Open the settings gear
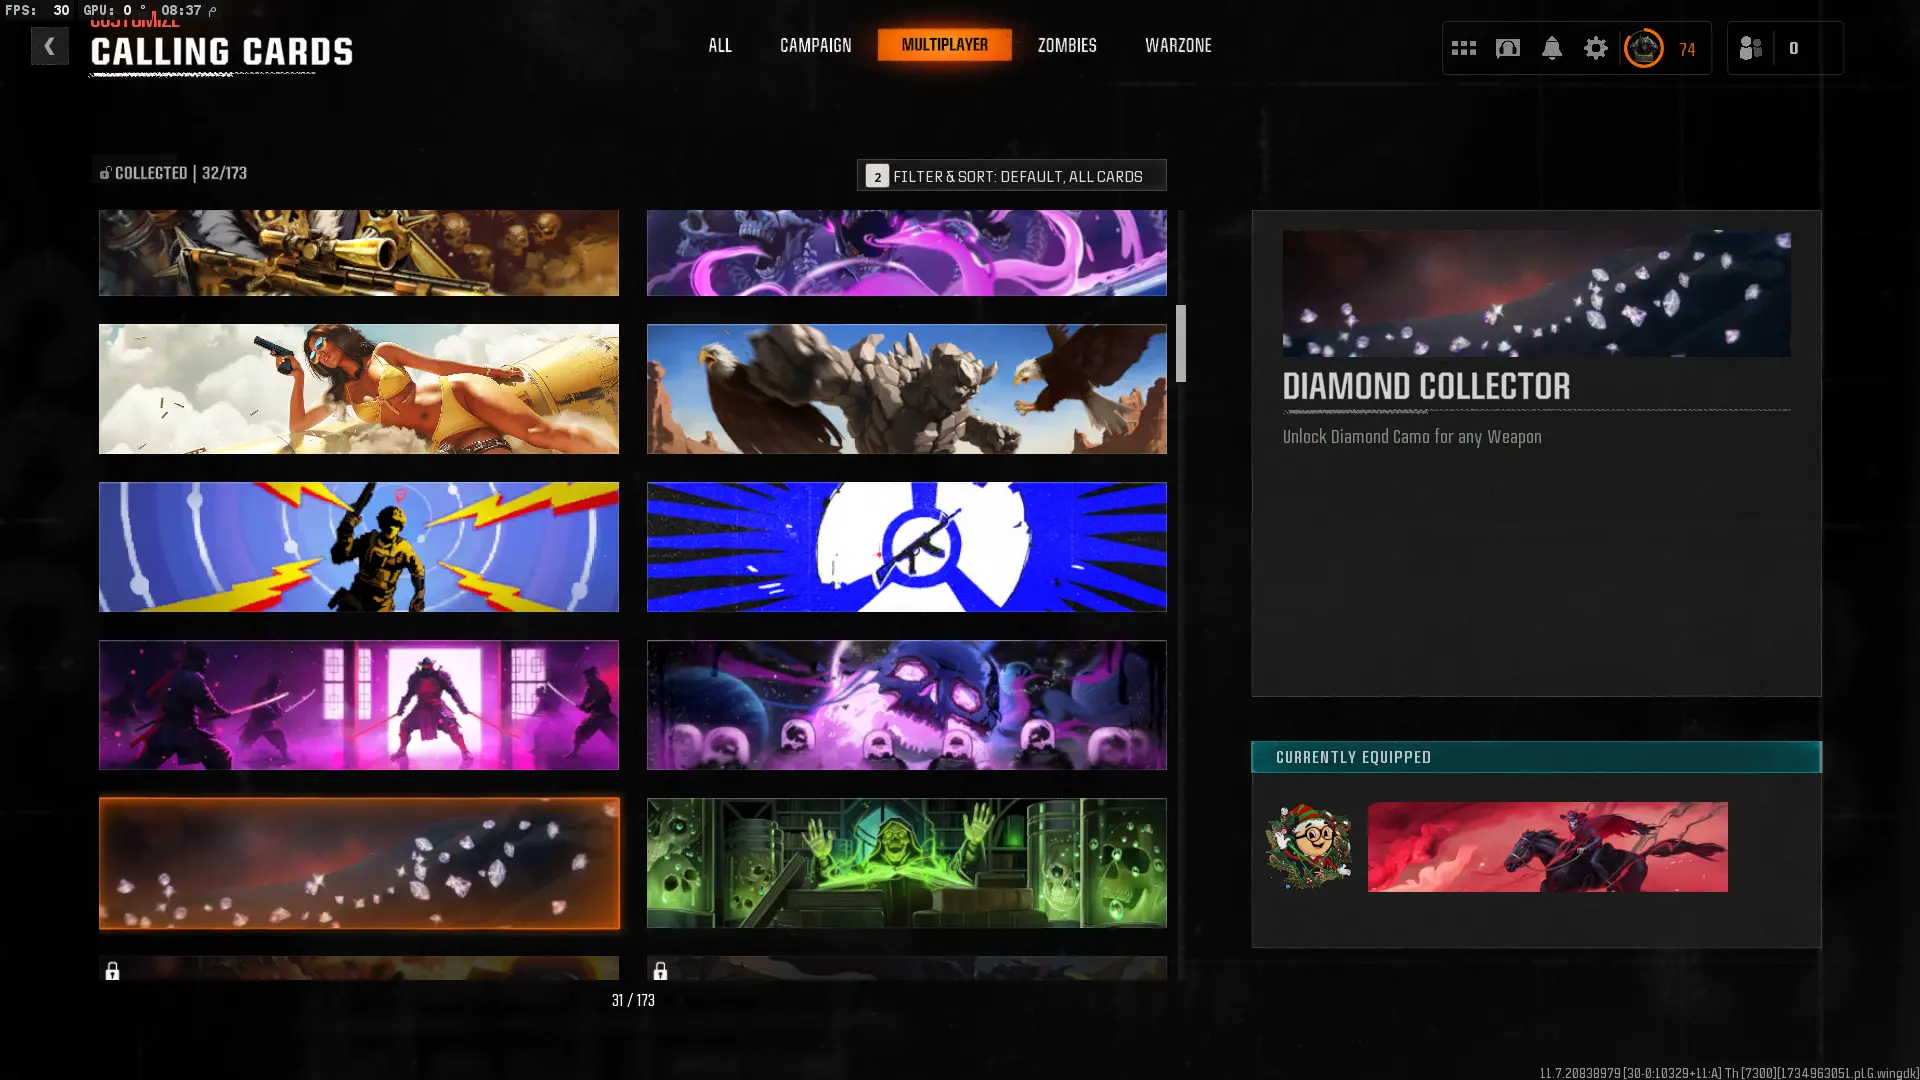The height and width of the screenshot is (1080, 1920). pos(1595,48)
